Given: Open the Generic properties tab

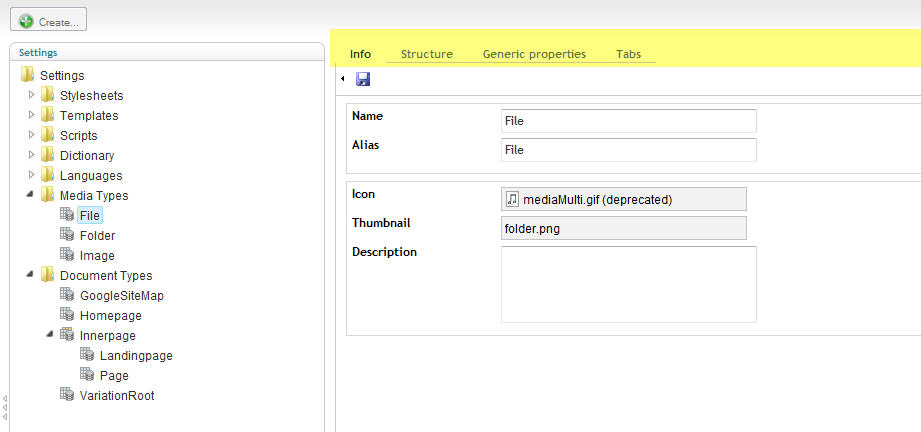Looking at the screenshot, I should [x=534, y=54].
